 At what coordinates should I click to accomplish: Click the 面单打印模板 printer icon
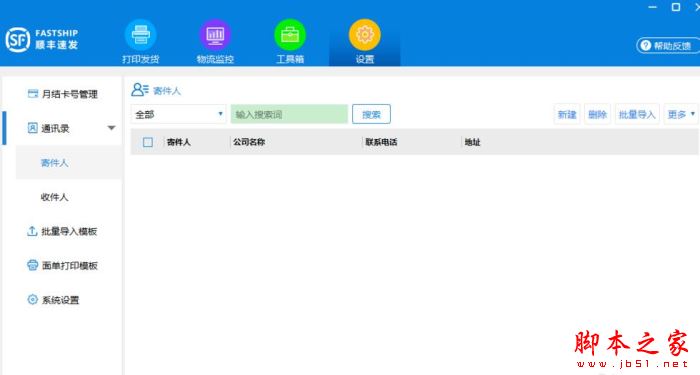[x=33, y=265]
